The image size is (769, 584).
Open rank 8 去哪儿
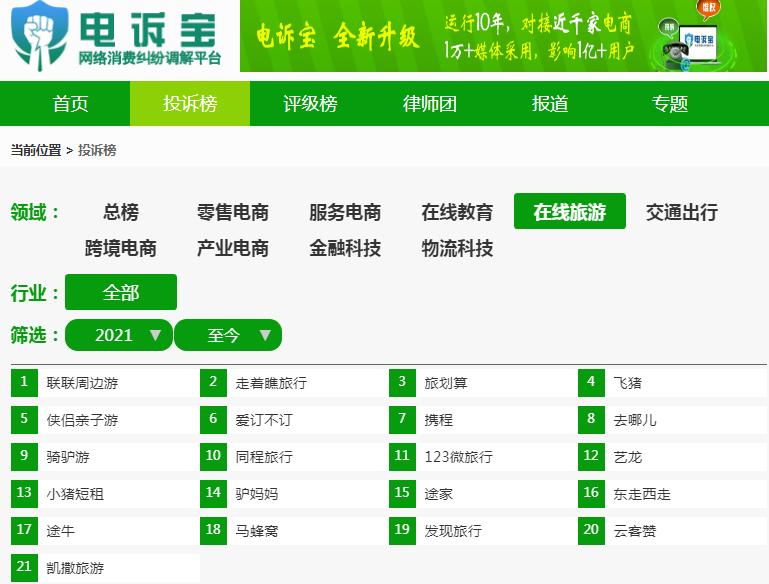672,420
